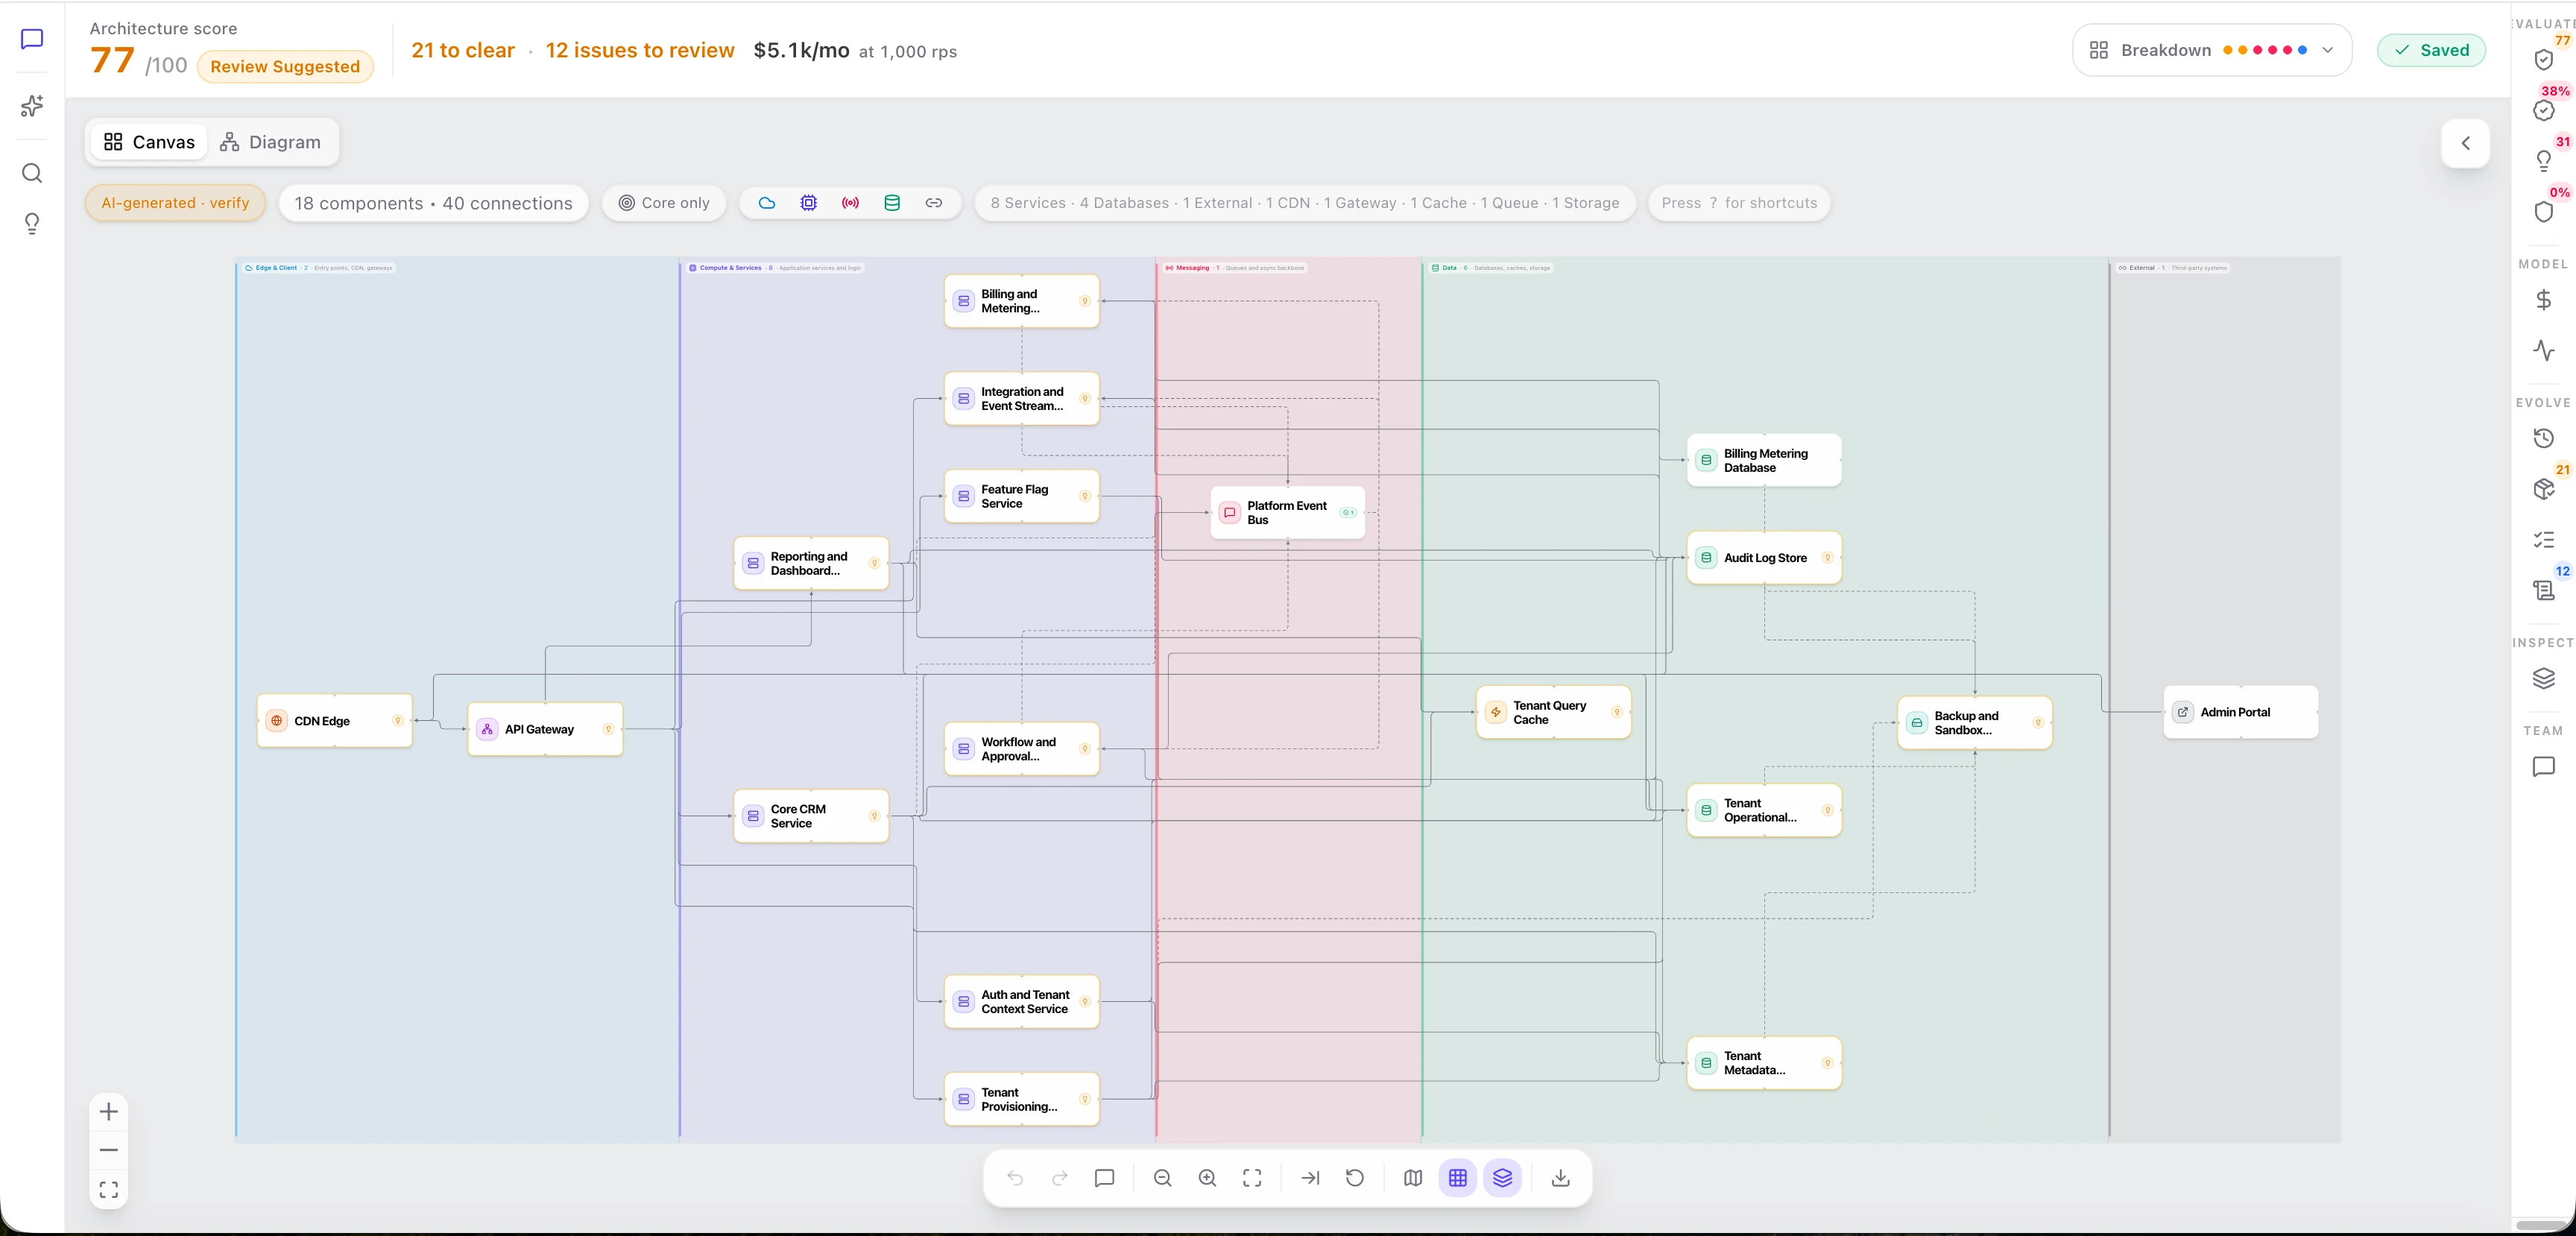Switch to the Diagram tab
Viewport: 2576px width, 1236px height.
coord(271,142)
